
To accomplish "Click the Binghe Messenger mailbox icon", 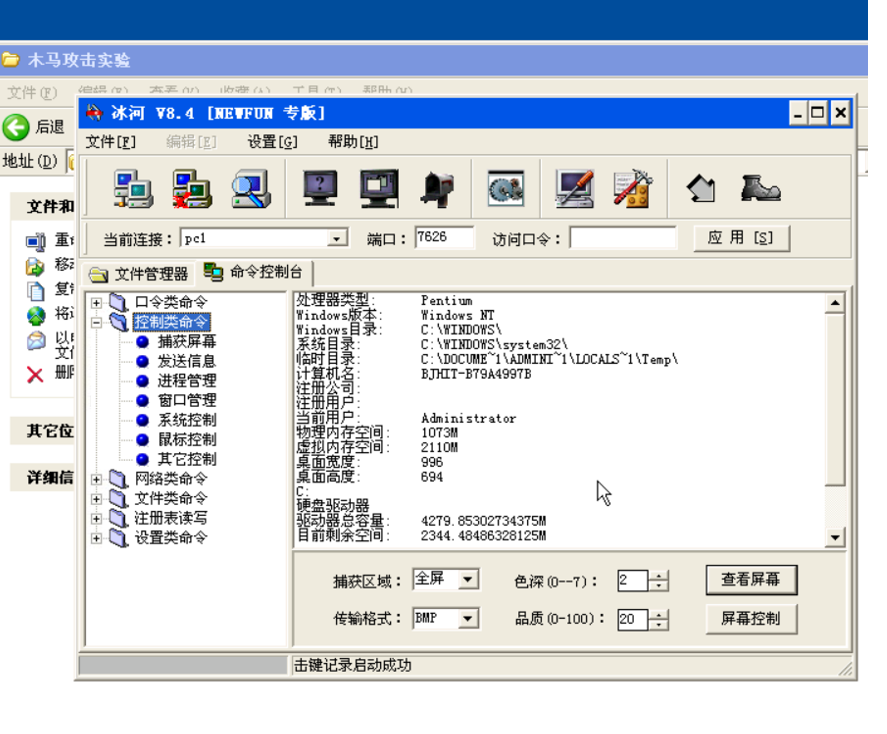I will [437, 189].
